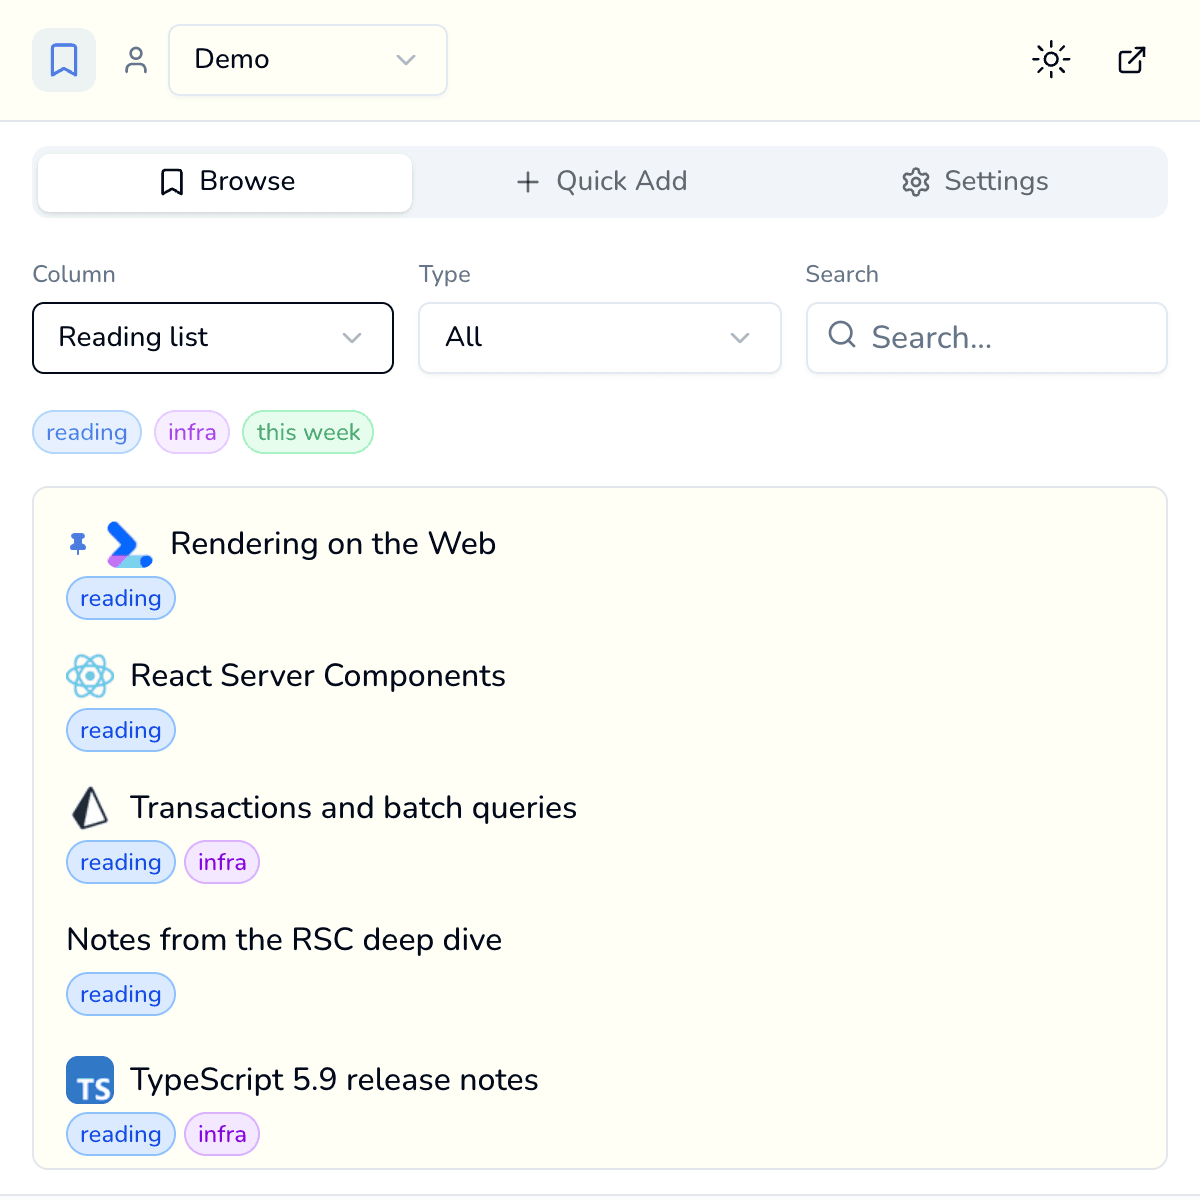The image size is (1200, 1200).
Task: Click the Rendering on the Web favicon
Action: click(130, 544)
